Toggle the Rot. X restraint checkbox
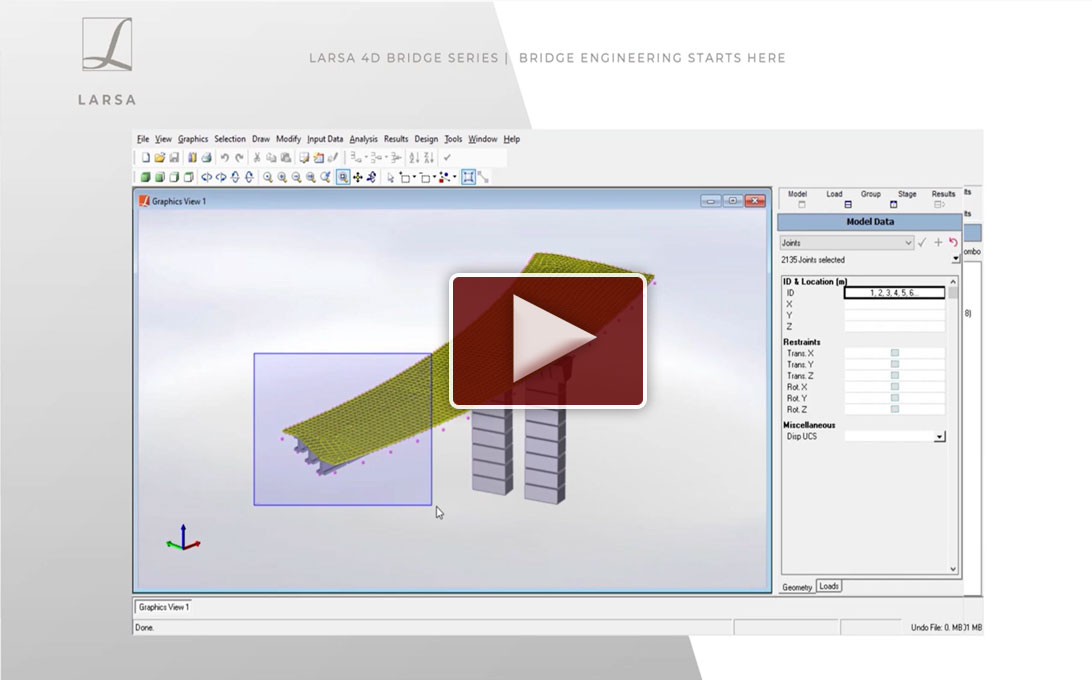Screen dimensions: 1092x680 [895, 387]
